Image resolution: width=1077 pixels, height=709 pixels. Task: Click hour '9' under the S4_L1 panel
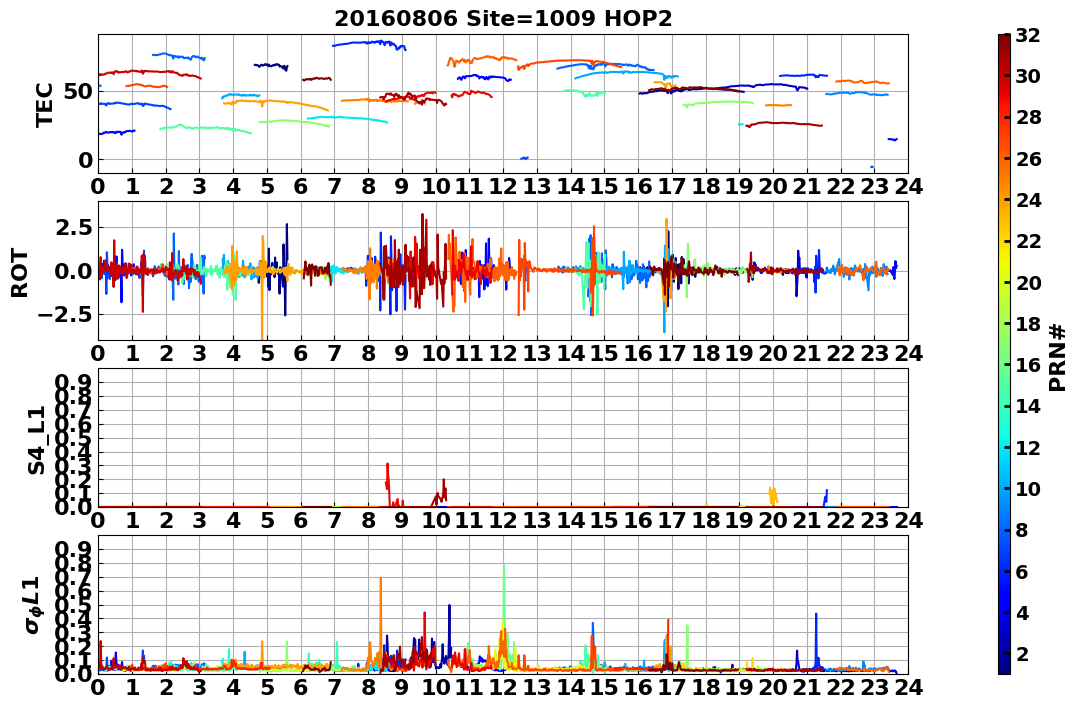pyautogui.click(x=402, y=520)
